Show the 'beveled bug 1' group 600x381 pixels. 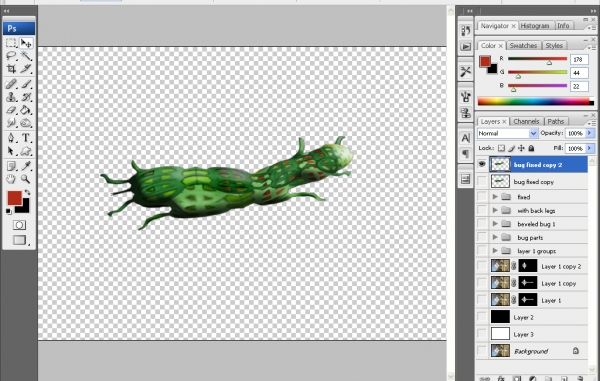[x=482, y=224]
